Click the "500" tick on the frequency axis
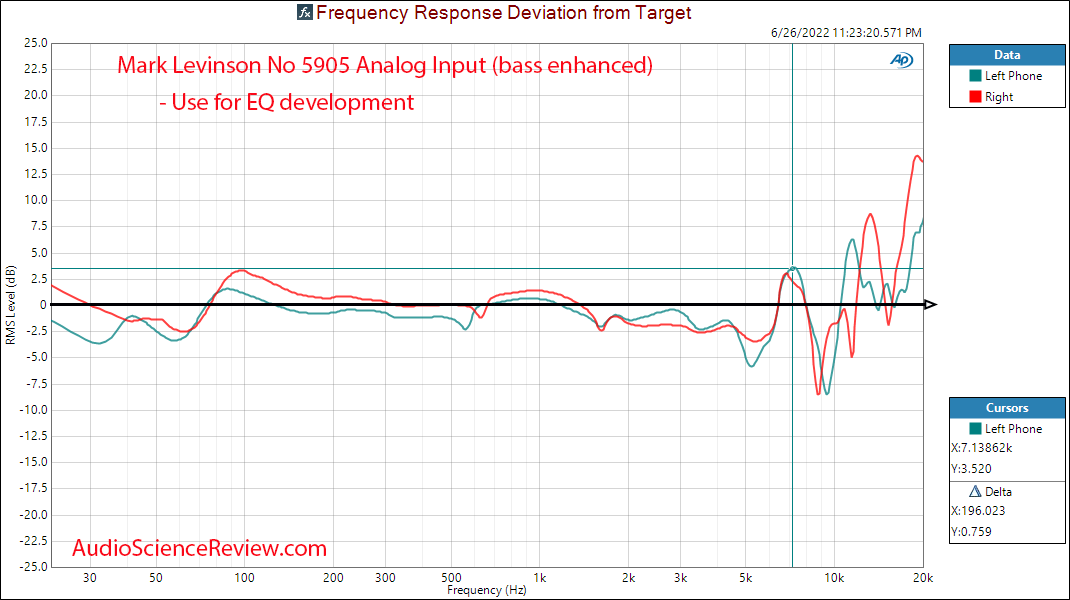Image resolution: width=1070 pixels, height=600 pixels. tap(451, 577)
